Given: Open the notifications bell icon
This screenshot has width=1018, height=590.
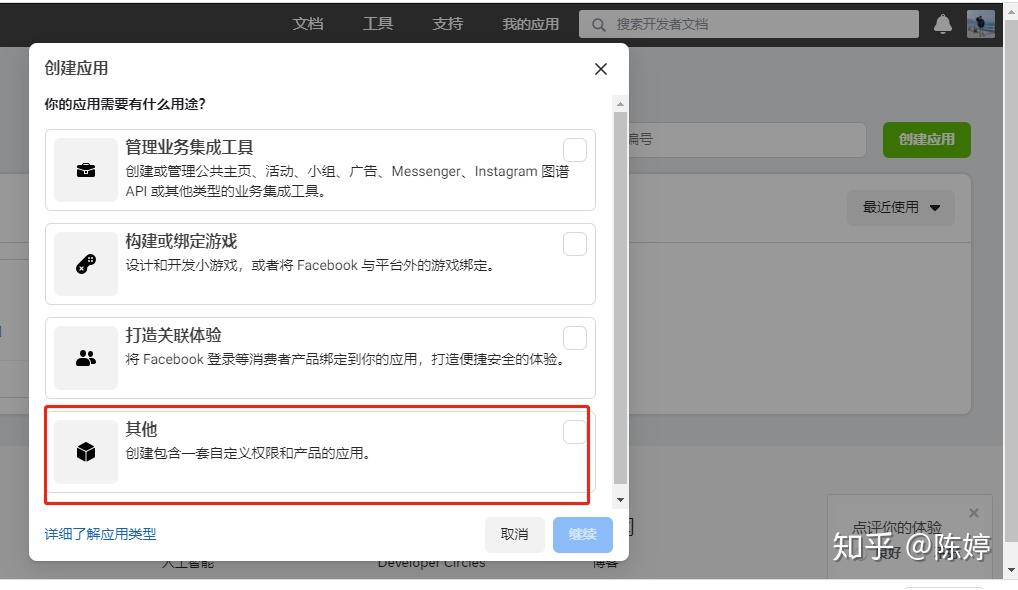Looking at the screenshot, I should coord(941,23).
